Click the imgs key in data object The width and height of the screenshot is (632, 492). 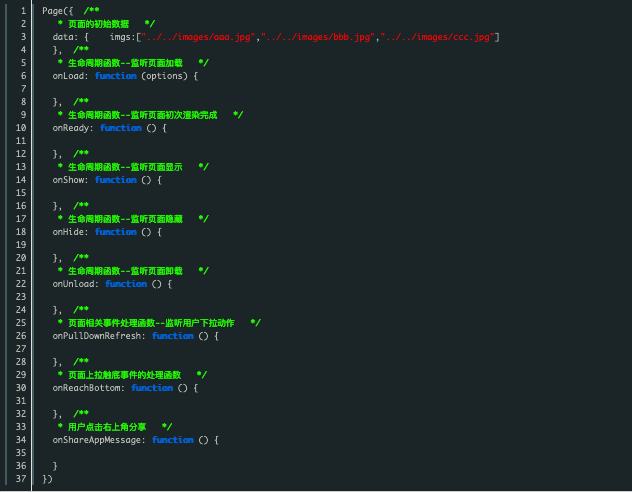[122, 37]
